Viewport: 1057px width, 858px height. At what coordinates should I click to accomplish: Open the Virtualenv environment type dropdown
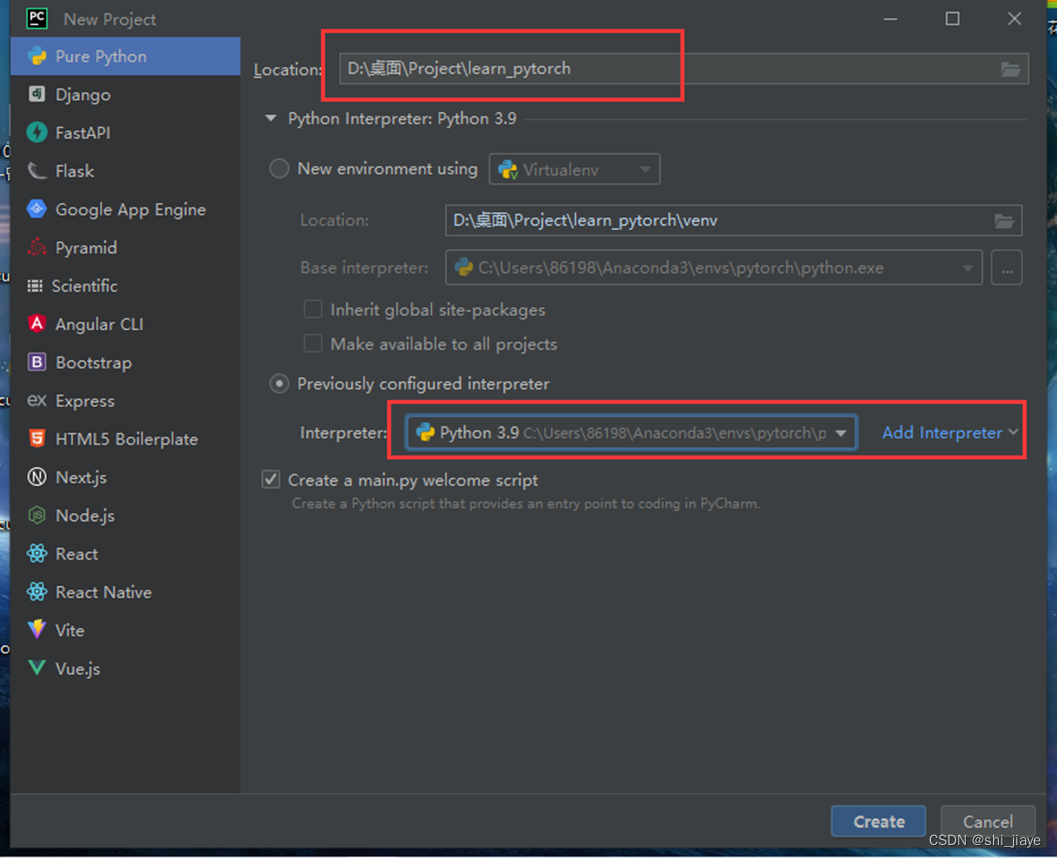574,169
